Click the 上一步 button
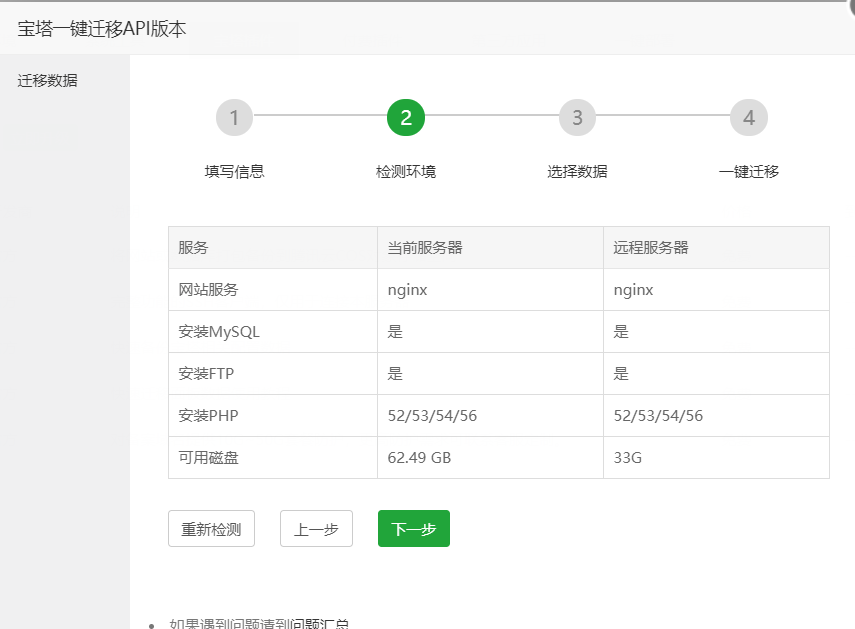The image size is (855, 629). (316, 528)
